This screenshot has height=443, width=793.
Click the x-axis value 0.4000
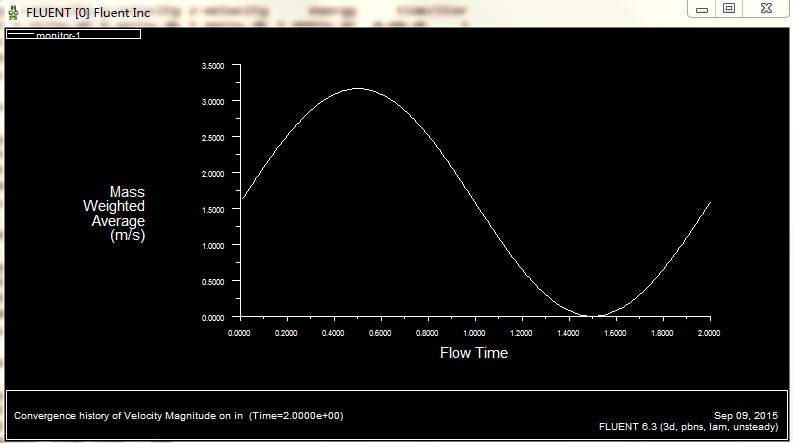point(333,333)
